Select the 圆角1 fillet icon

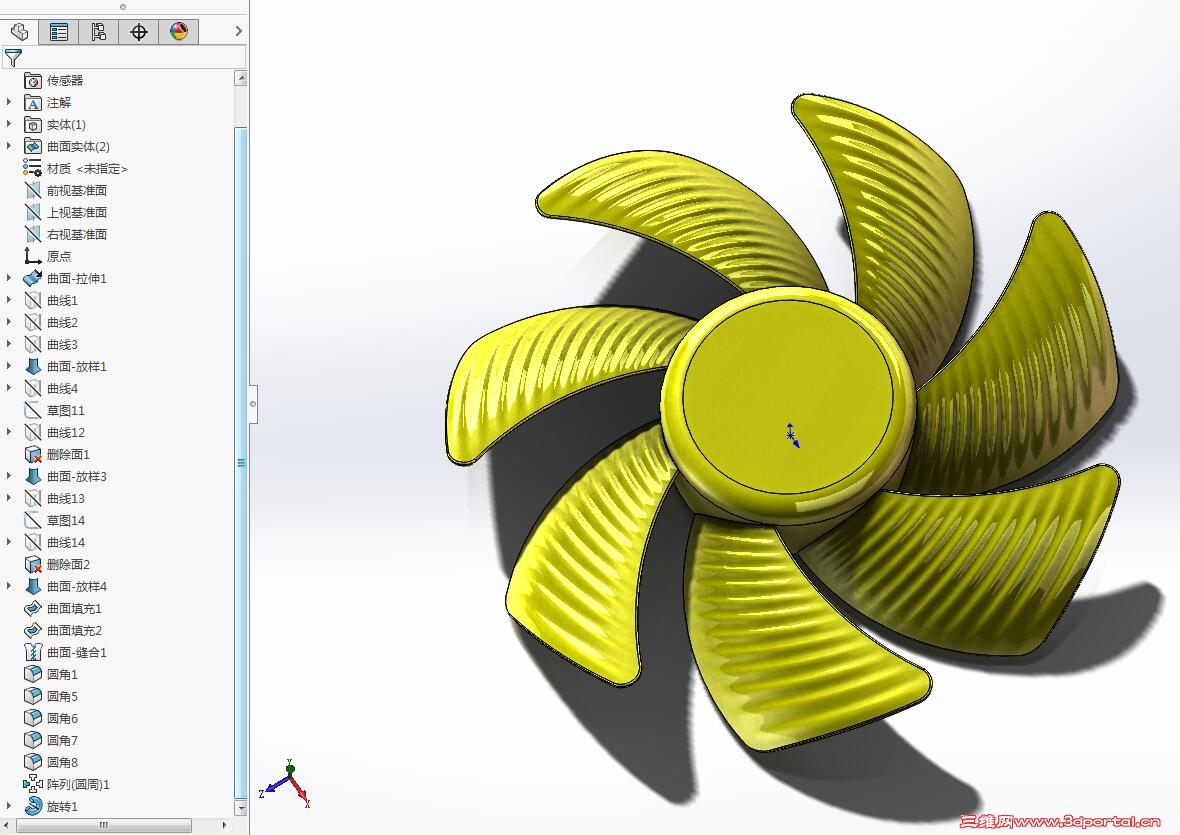[32, 674]
